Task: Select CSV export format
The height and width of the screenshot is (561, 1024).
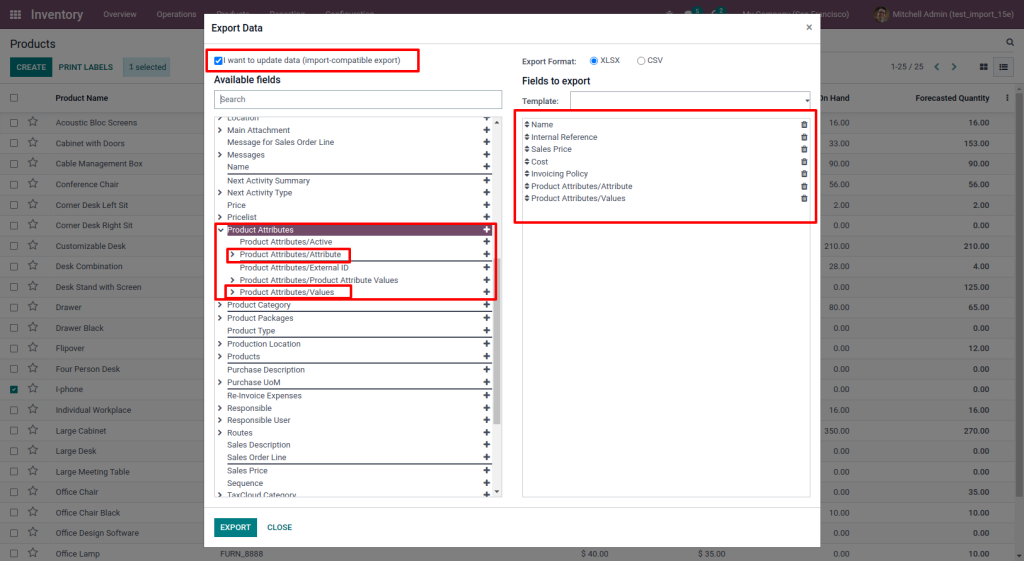Action: (x=641, y=61)
